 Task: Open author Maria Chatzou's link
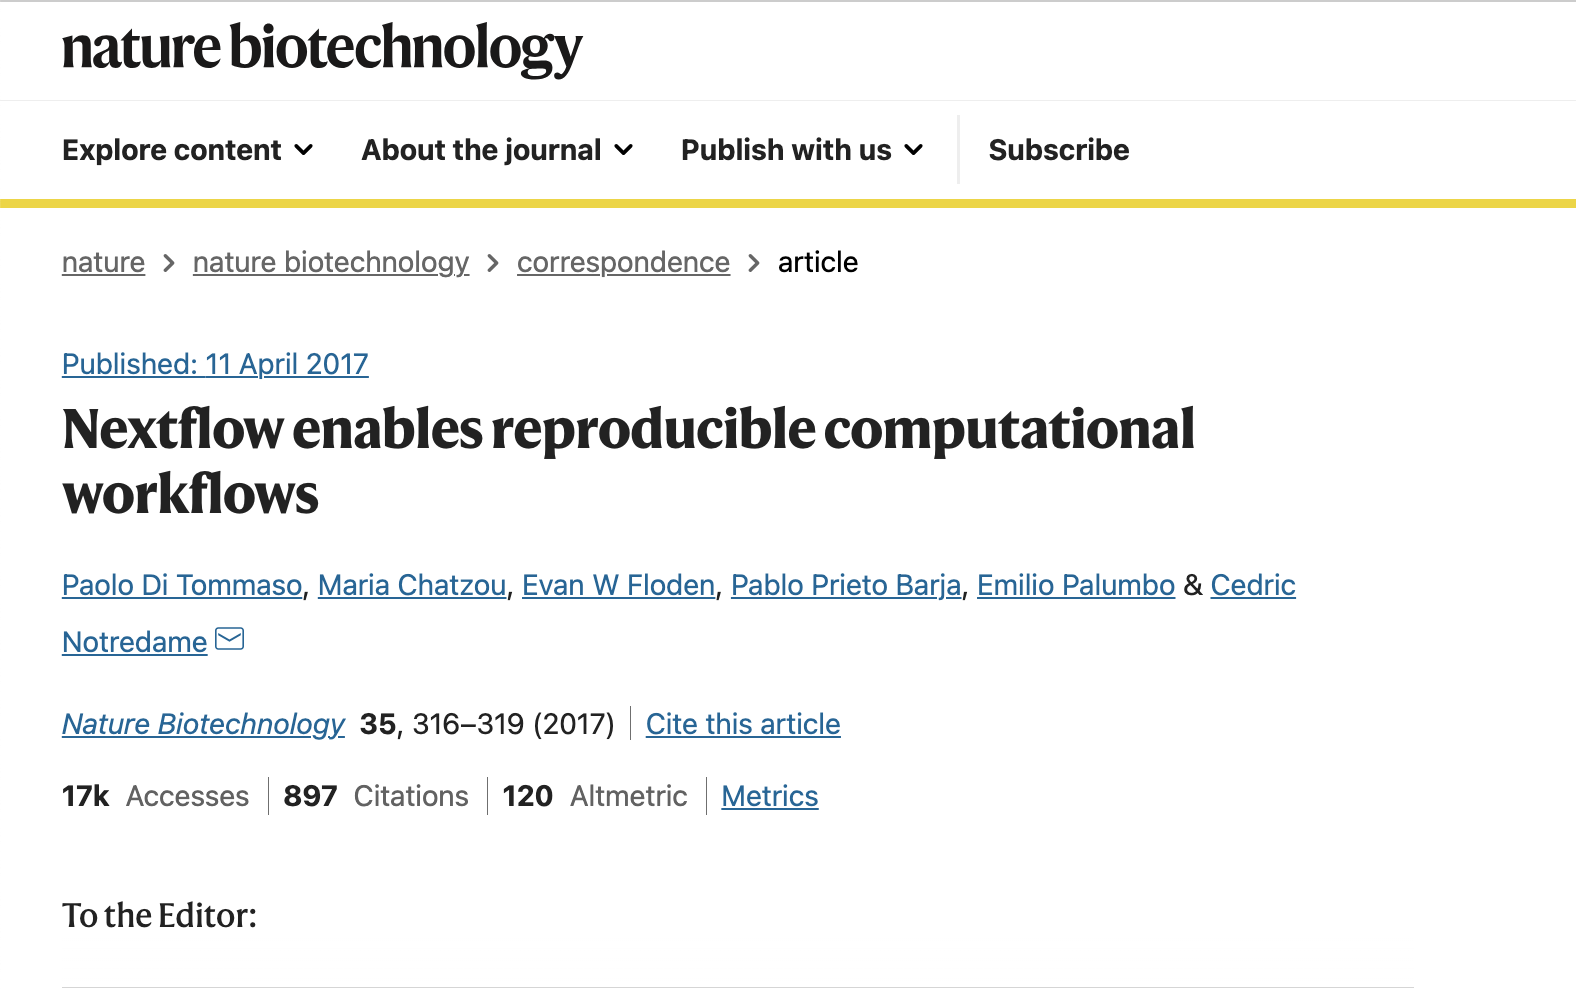[412, 585]
